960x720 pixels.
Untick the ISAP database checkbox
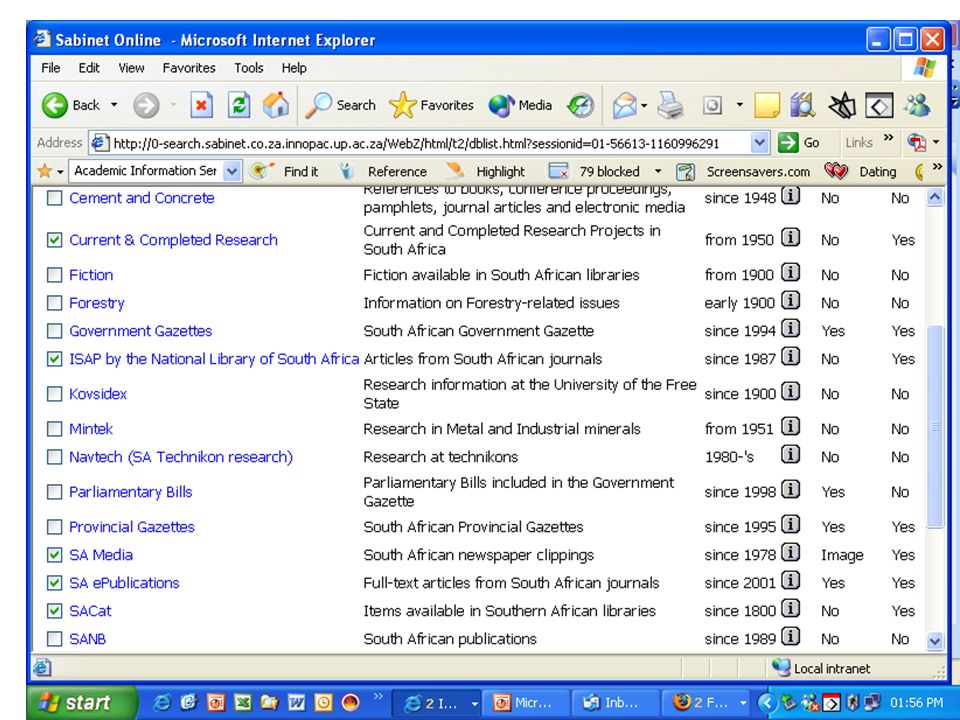[x=54, y=359]
